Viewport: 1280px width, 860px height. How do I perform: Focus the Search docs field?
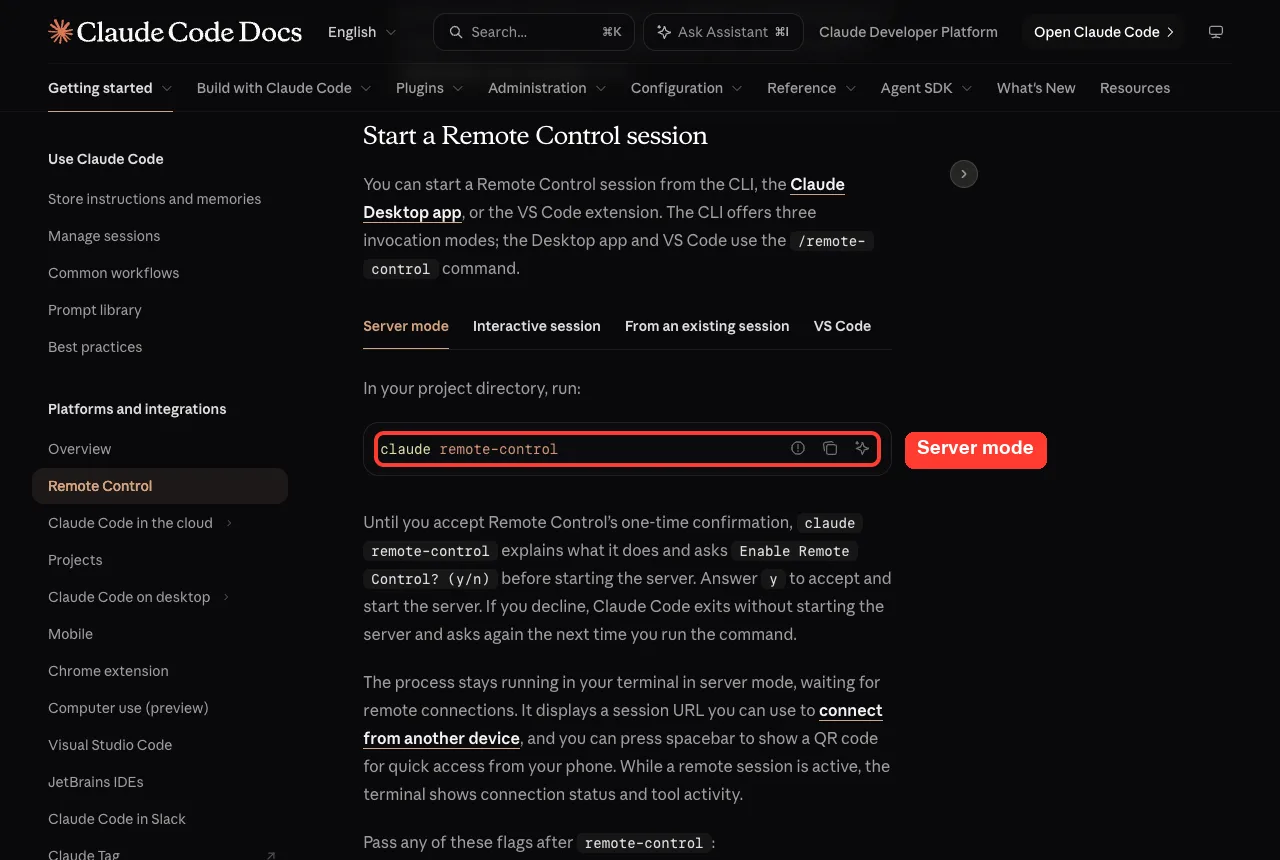click(533, 32)
